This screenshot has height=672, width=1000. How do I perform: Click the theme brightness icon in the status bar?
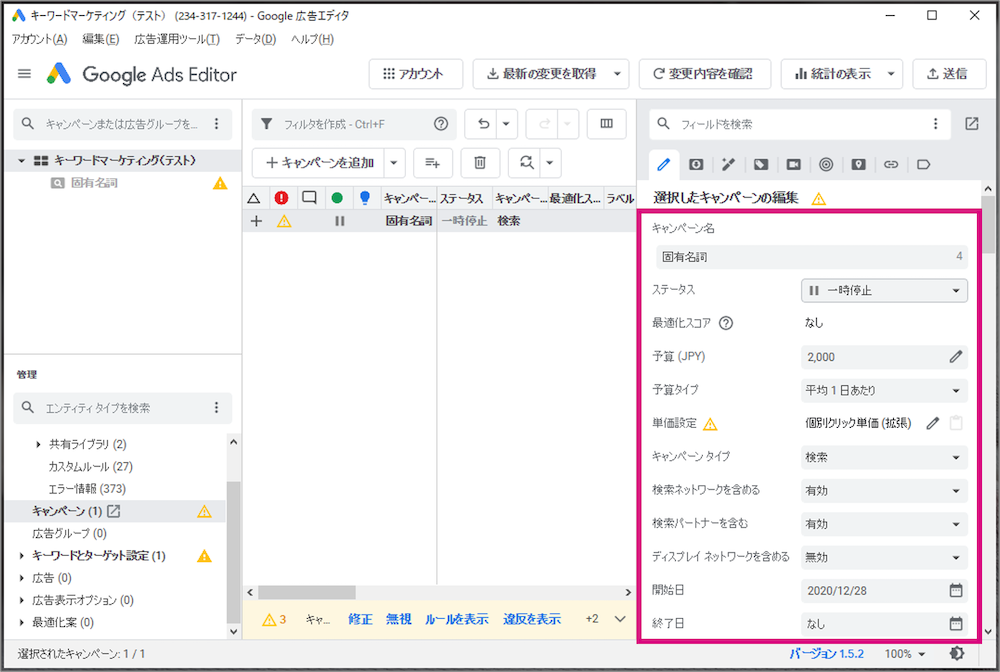[957, 654]
